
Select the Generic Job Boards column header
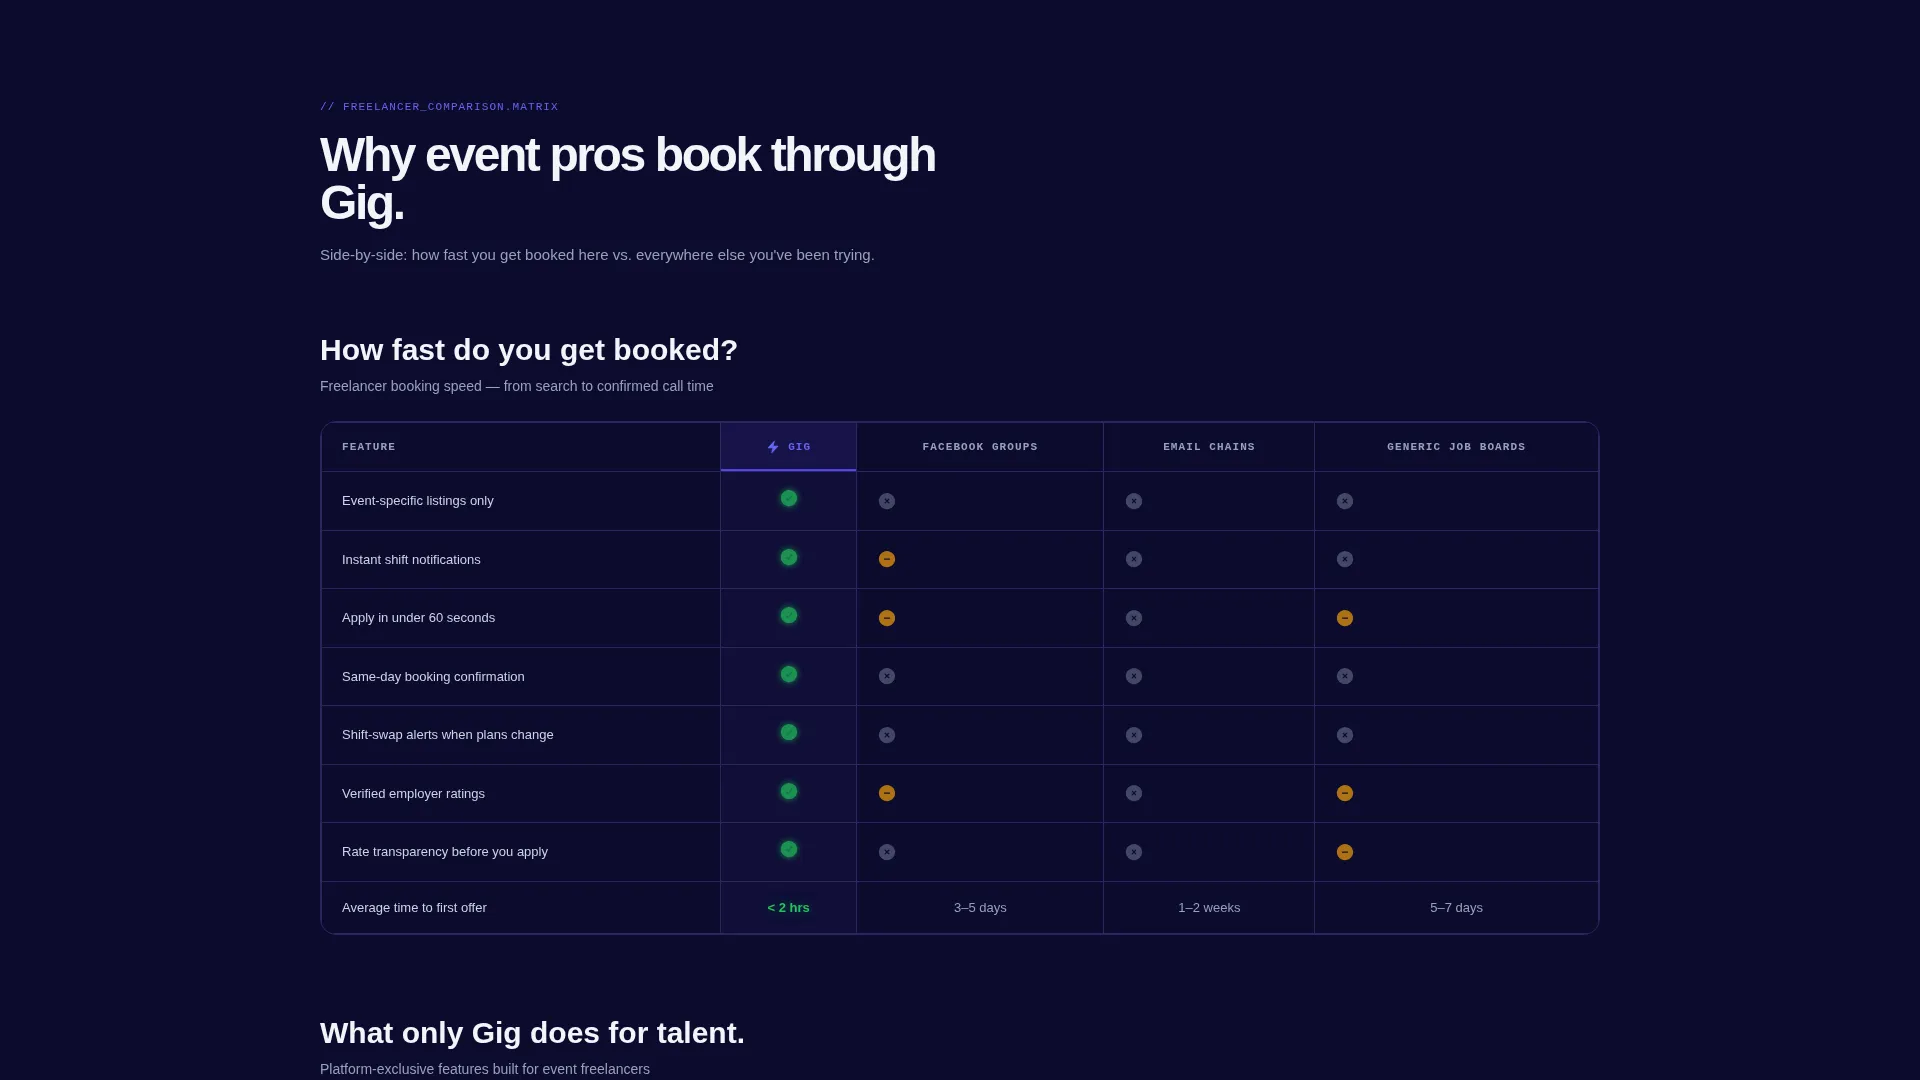(x=1456, y=447)
